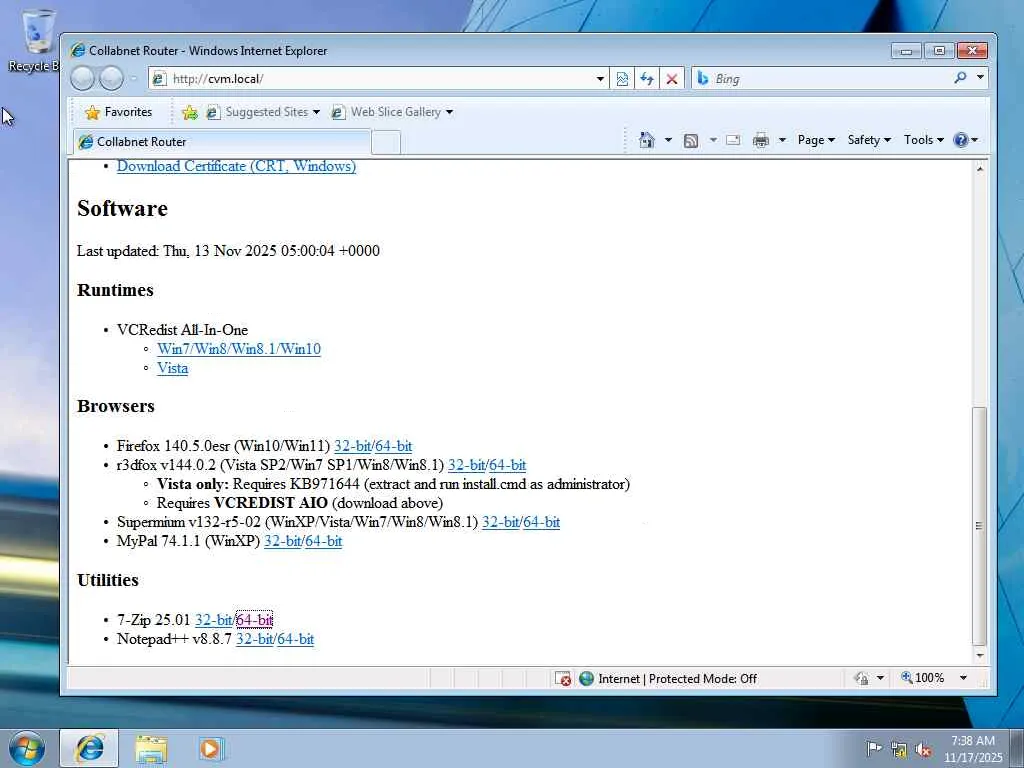
Task: Click Internet Explorer taskbar icon
Action: click(90, 748)
